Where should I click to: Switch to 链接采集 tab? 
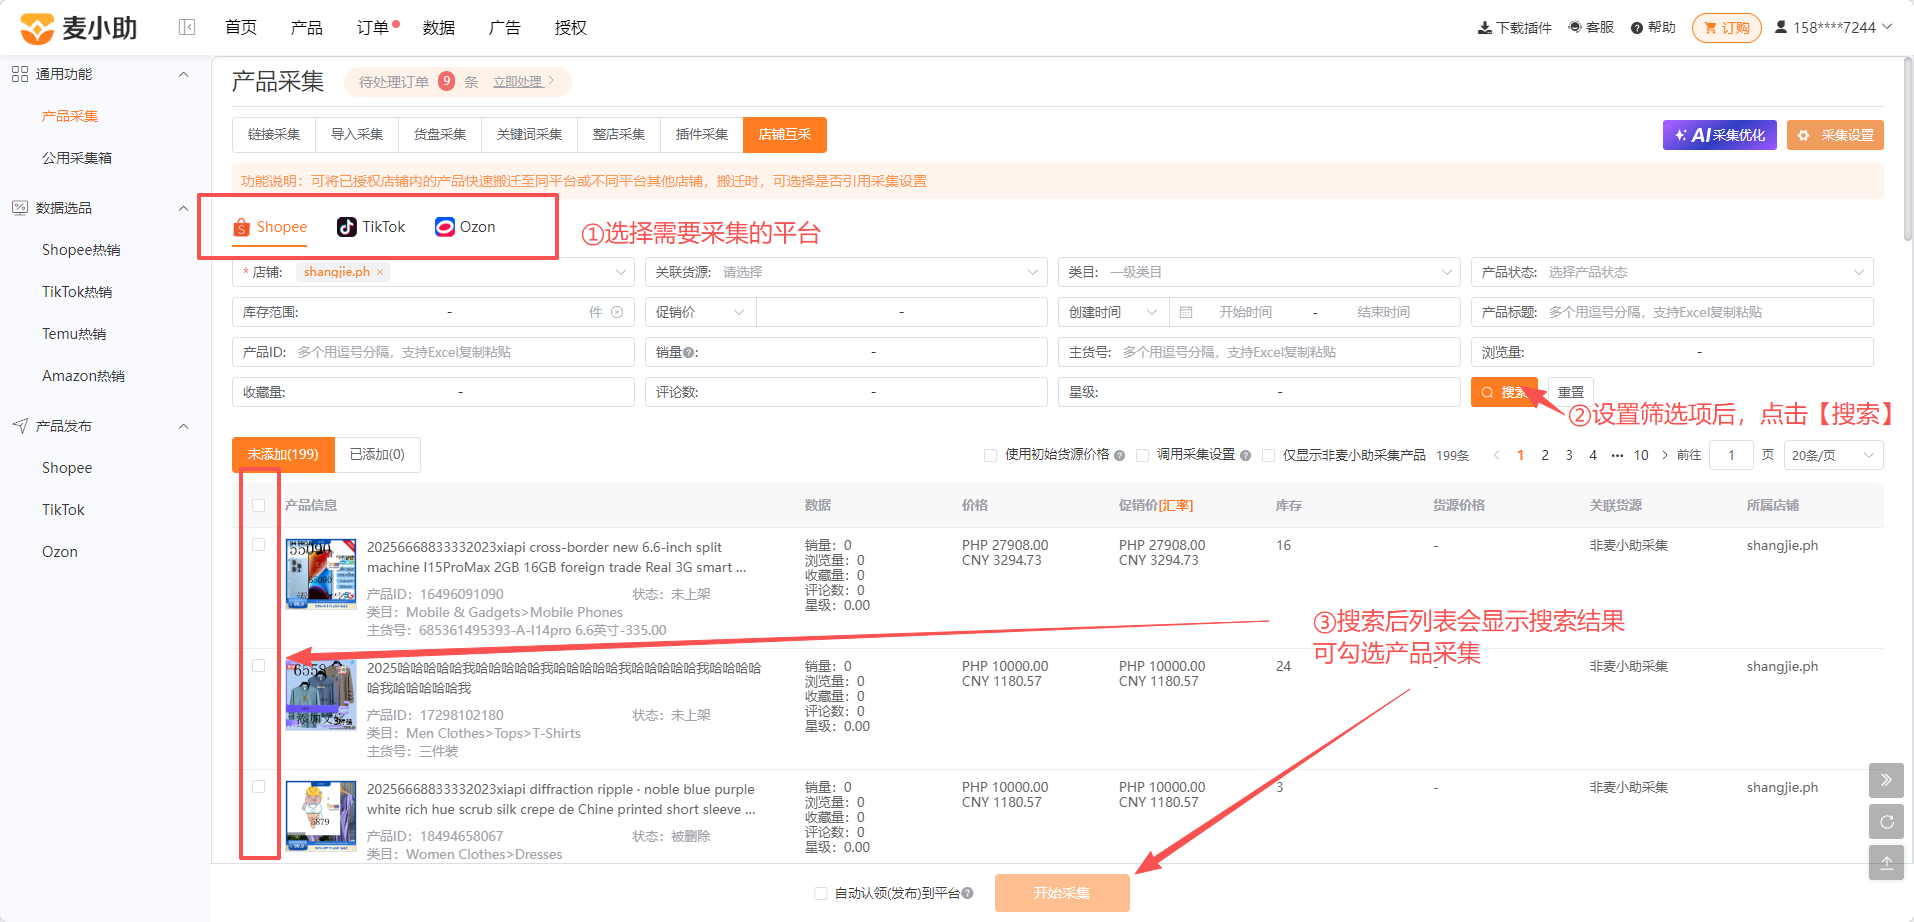tap(274, 134)
